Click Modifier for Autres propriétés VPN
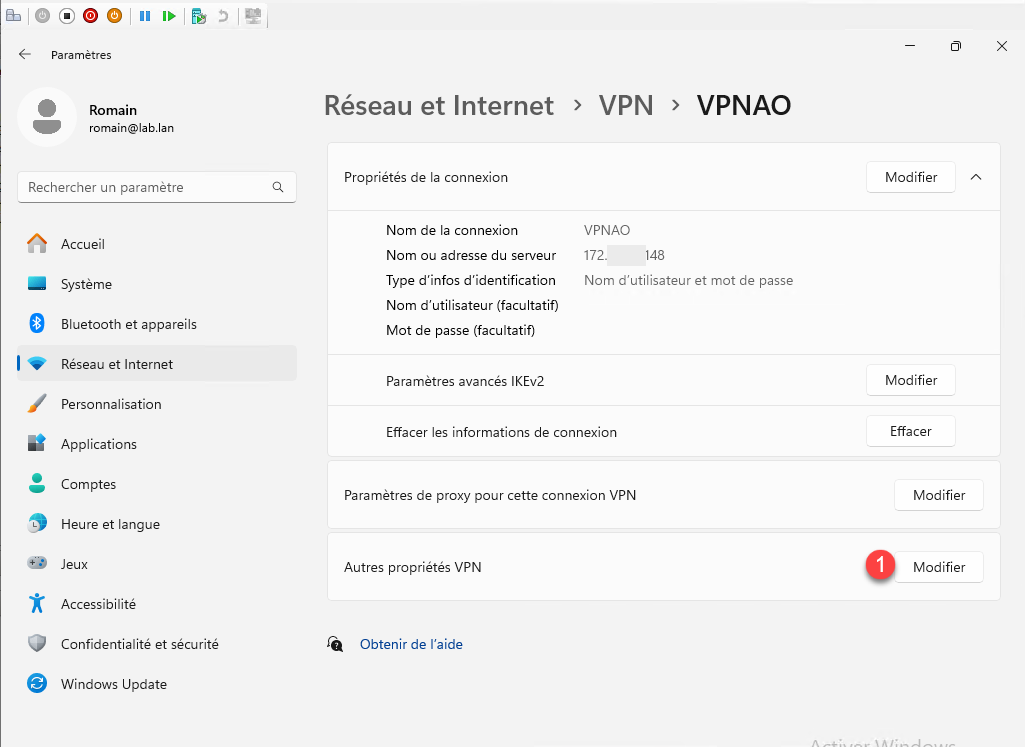This screenshot has width=1025, height=747. (939, 567)
